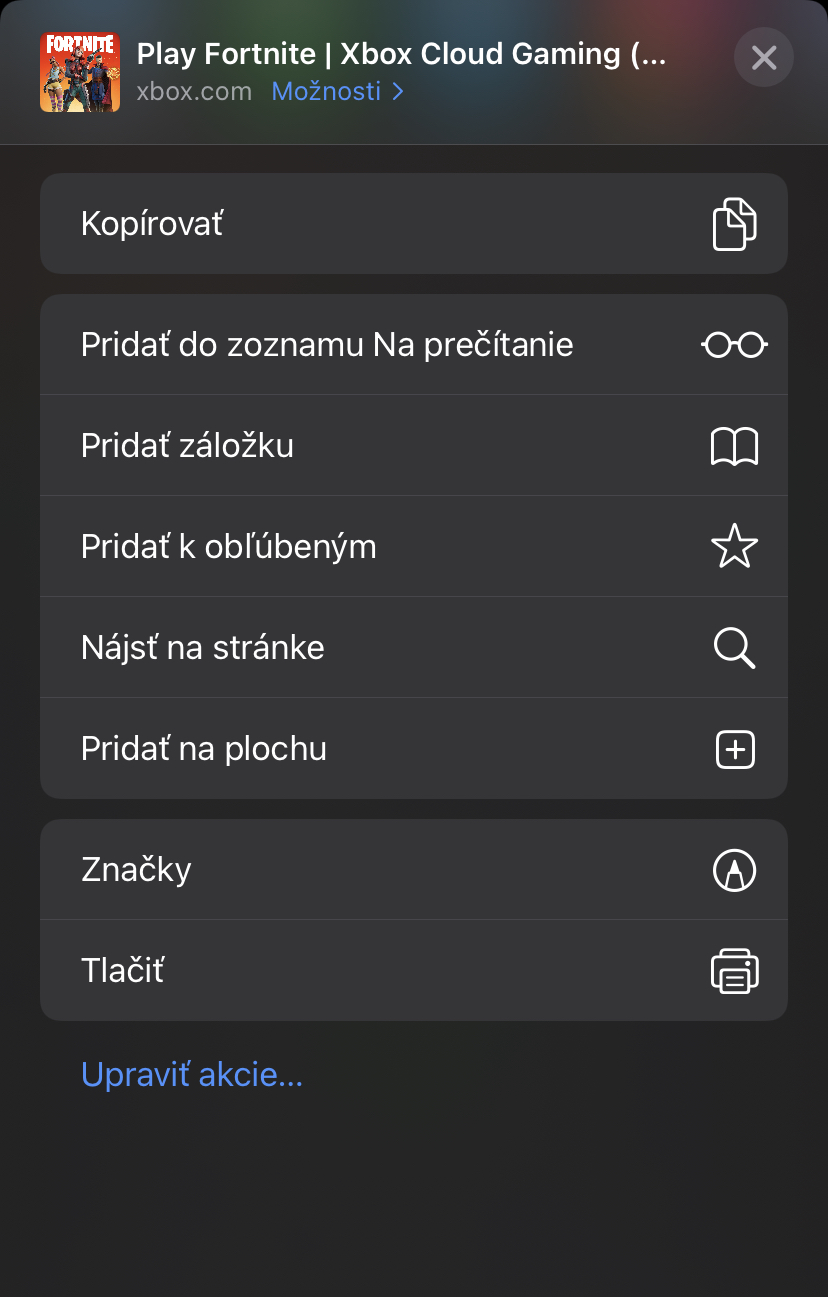
Task: Open Značky markup action
Action: 414,870
